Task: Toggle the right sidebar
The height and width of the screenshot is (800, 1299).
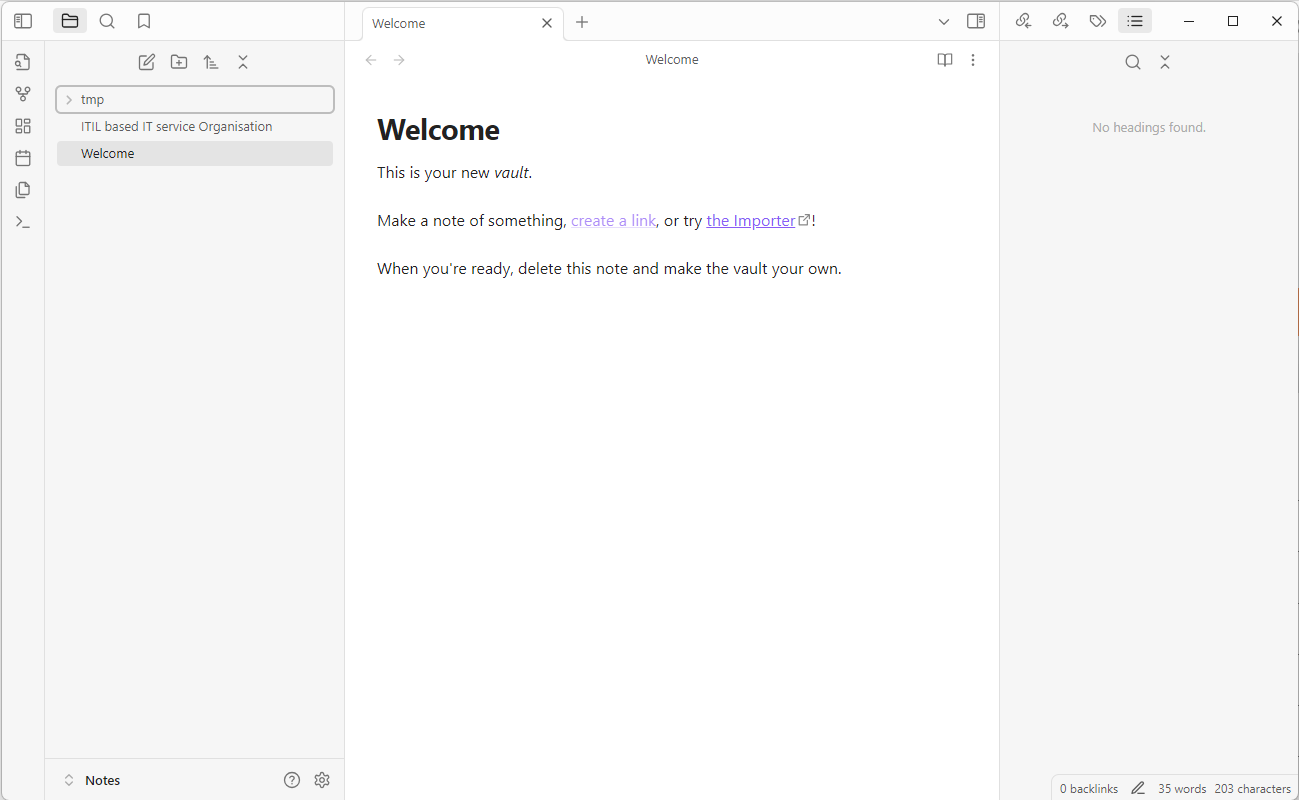Action: point(976,21)
